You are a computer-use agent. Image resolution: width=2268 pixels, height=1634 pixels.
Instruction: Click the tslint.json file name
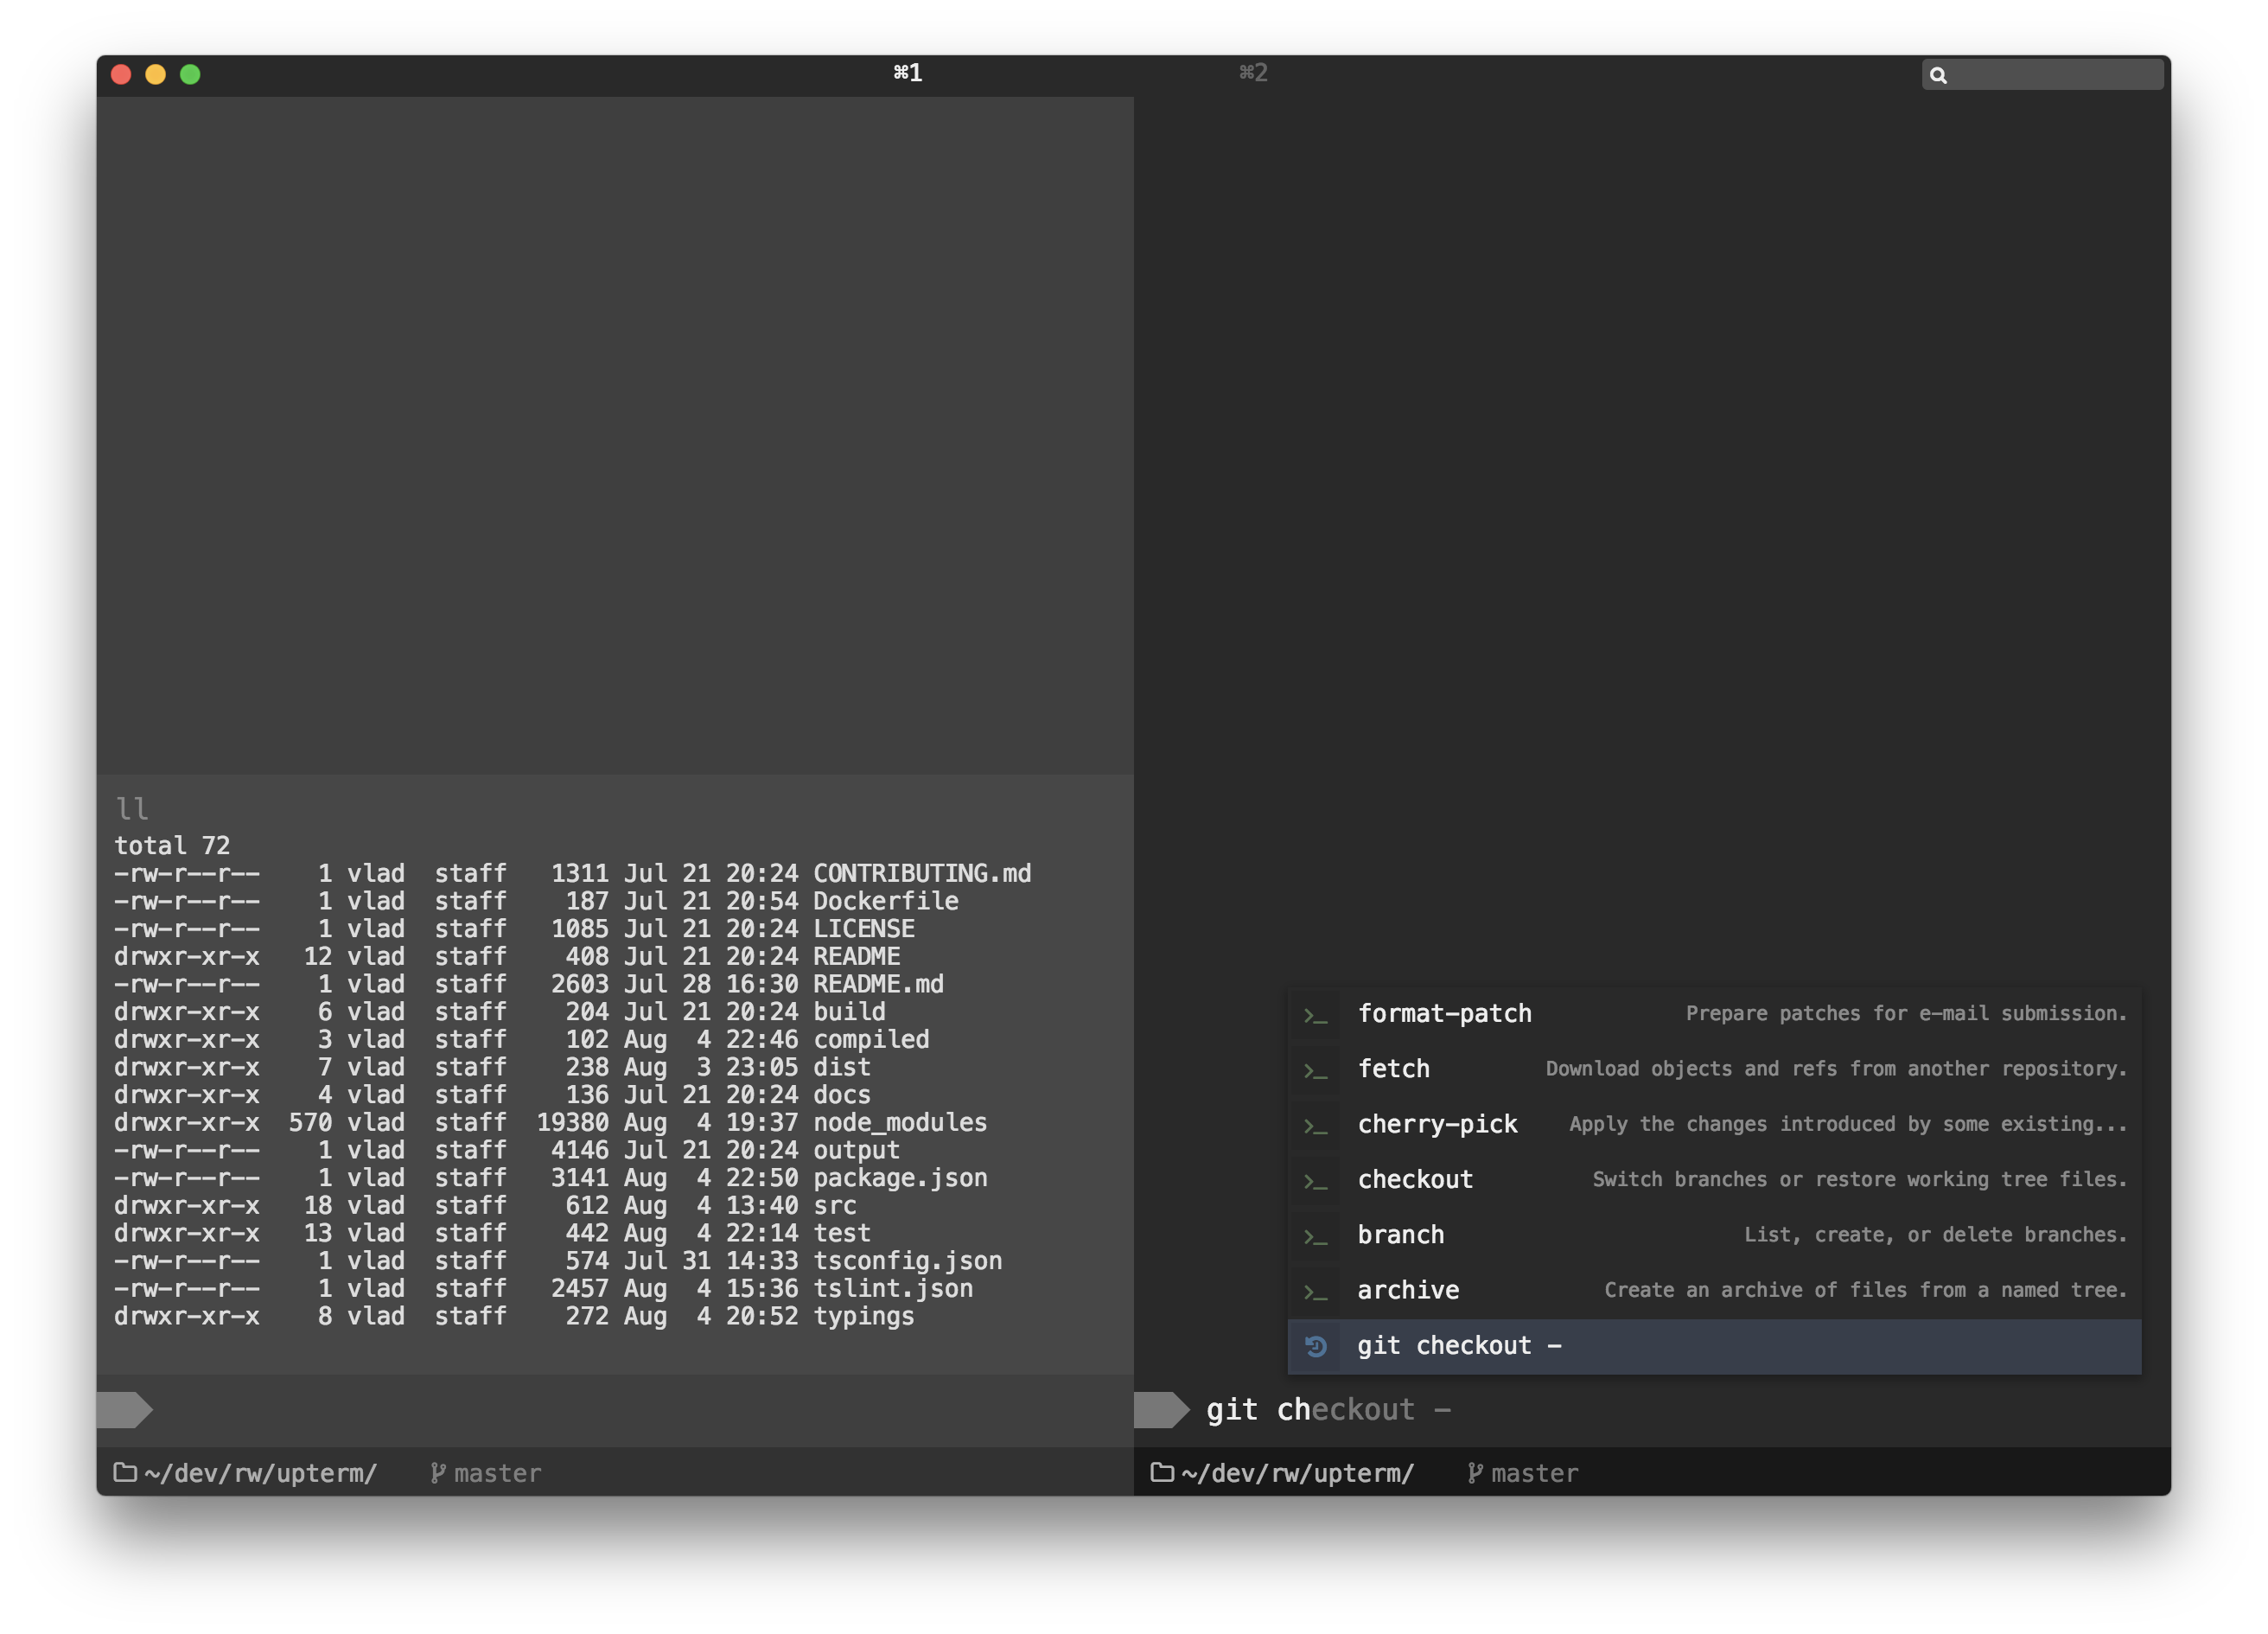pos(893,1288)
